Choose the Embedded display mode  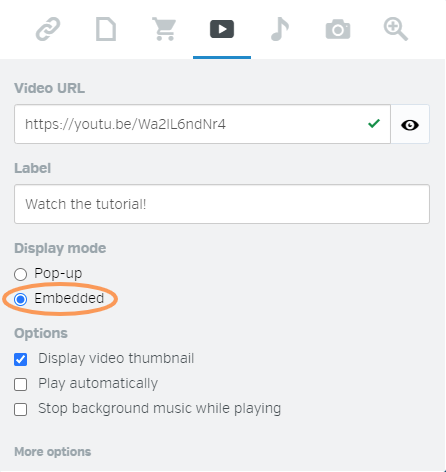point(20,299)
